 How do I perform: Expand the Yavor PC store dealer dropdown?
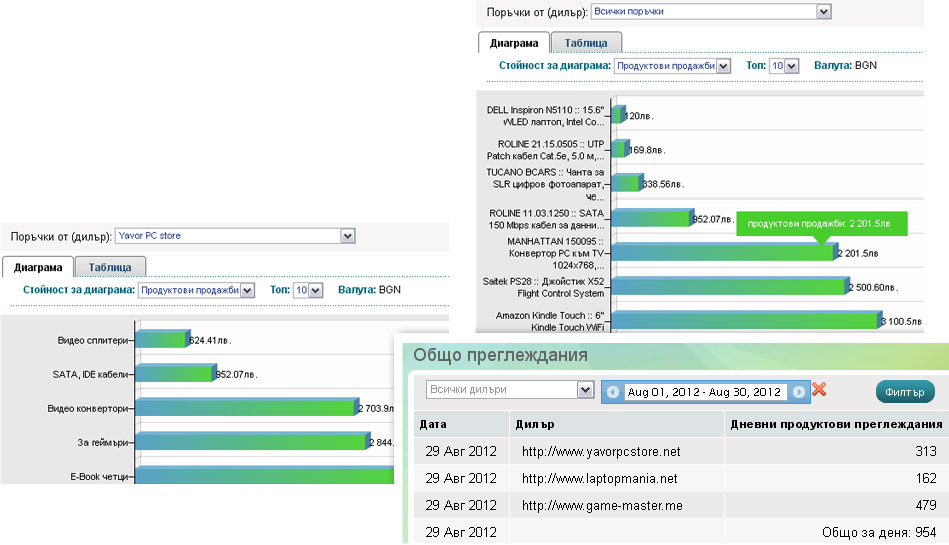tap(235, 236)
